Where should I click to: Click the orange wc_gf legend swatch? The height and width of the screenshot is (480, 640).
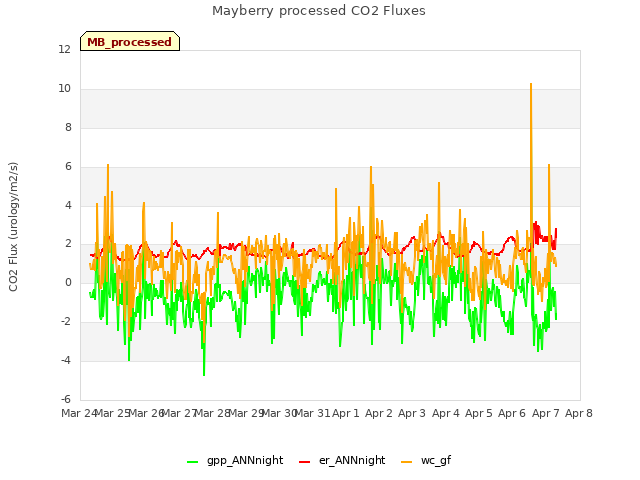tap(407, 462)
